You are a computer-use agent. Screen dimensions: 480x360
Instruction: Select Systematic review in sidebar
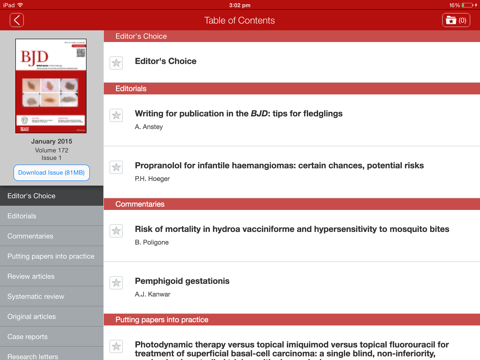pyautogui.click(x=52, y=296)
